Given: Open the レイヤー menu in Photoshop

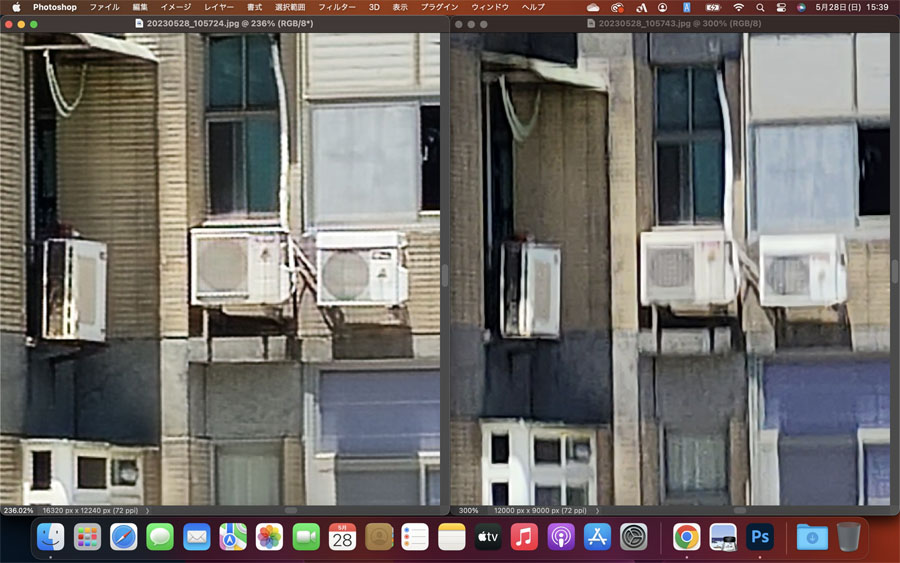Looking at the screenshot, I should [219, 7].
